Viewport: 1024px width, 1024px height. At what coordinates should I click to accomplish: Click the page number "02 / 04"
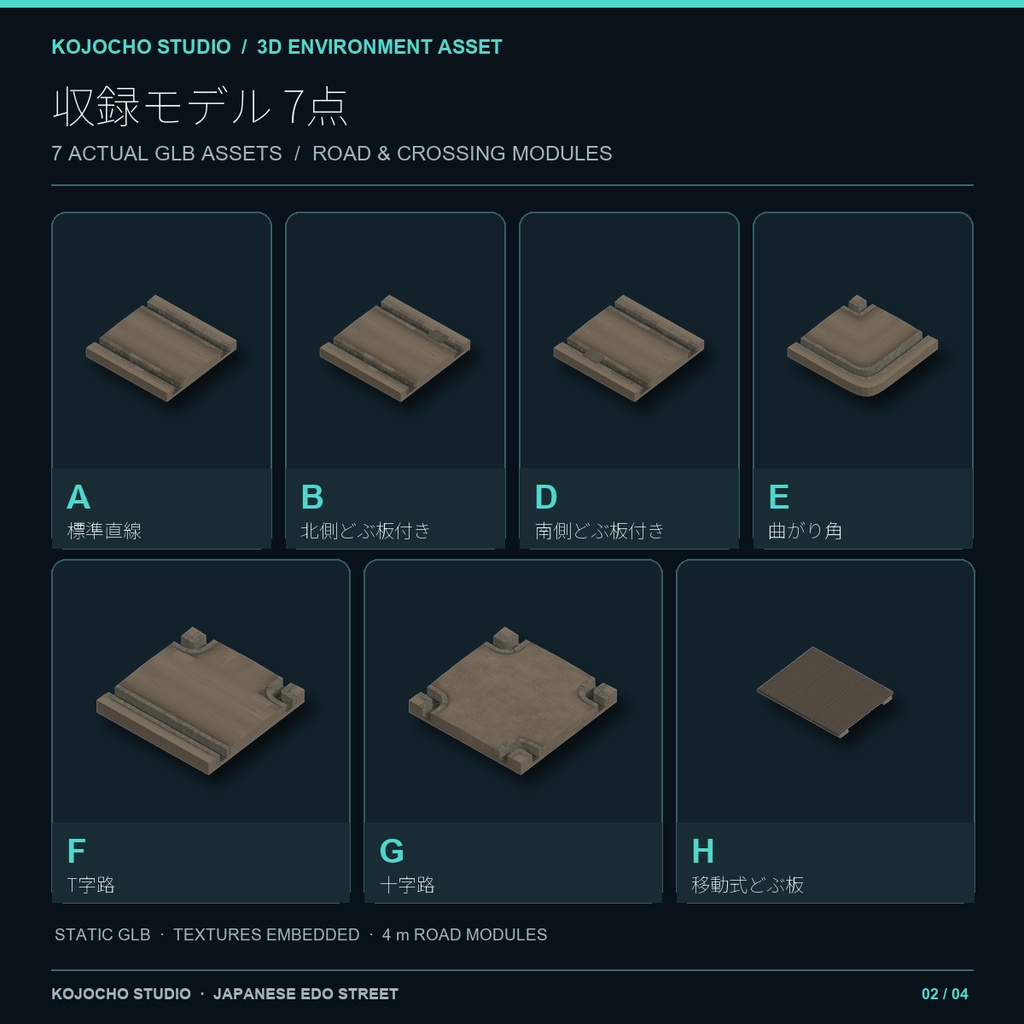pyautogui.click(x=945, y=994)
